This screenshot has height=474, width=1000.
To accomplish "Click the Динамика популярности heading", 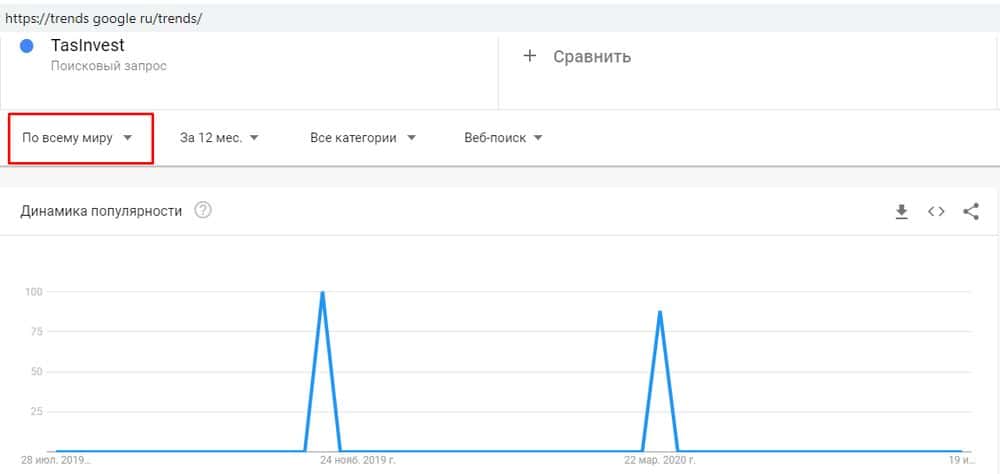I will (x=101, y=211).
